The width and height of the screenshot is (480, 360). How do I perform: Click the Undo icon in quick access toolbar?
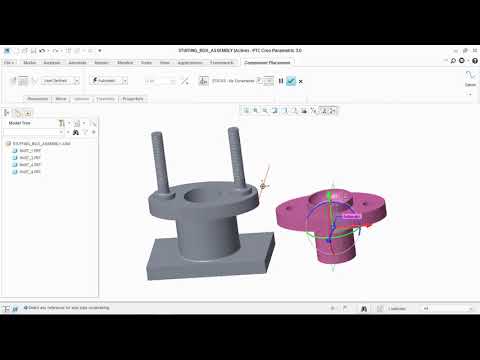click(x=42, y=51)
